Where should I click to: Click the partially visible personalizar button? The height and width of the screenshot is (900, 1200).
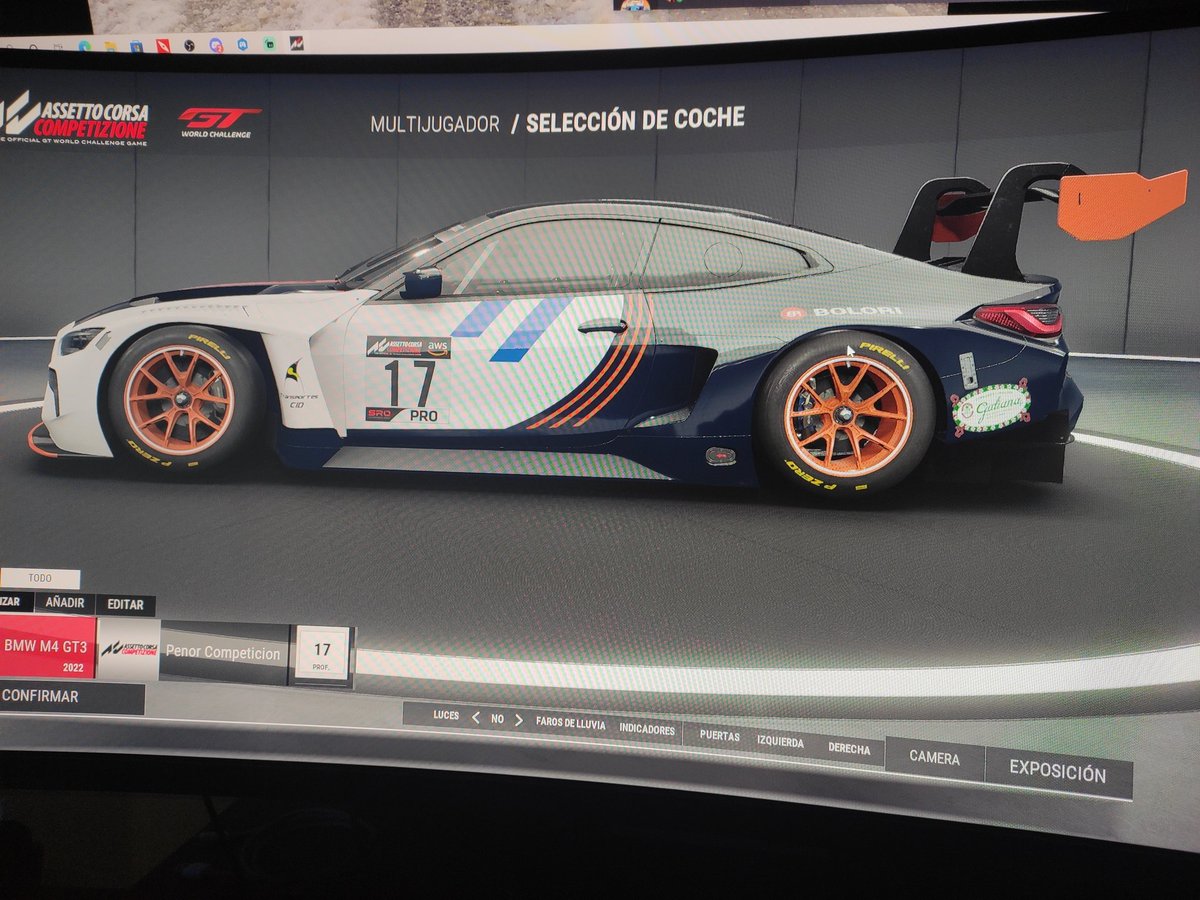[x=15, y=602]
